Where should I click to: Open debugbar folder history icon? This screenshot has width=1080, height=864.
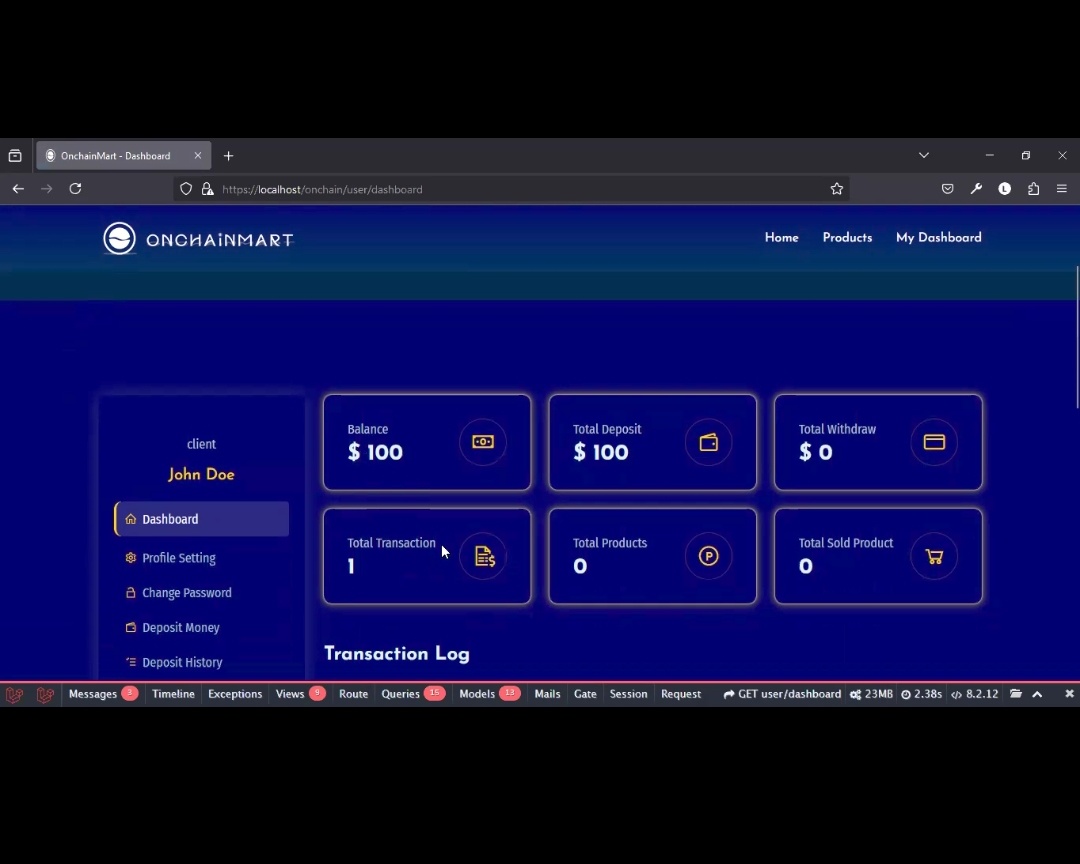coord(1016,694)
